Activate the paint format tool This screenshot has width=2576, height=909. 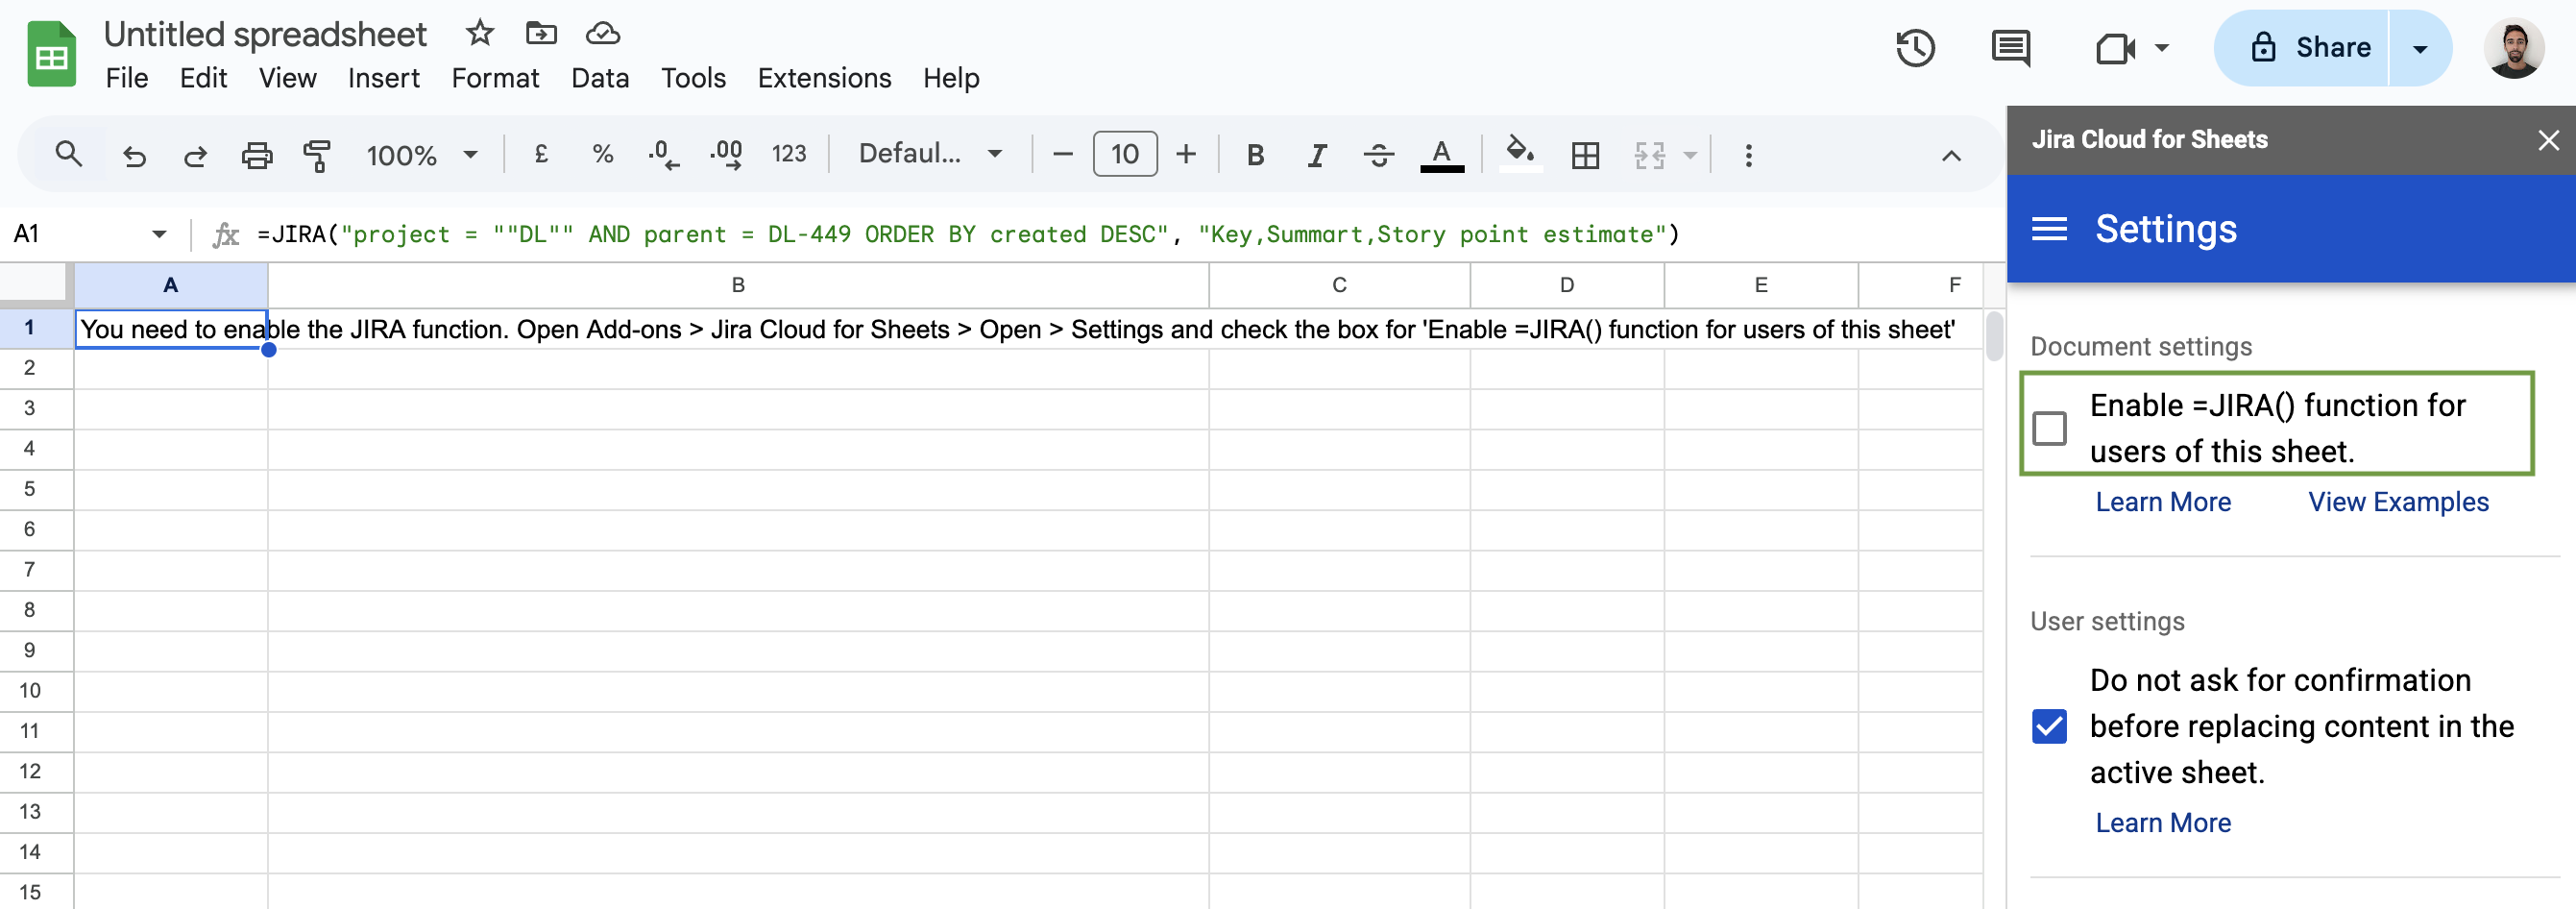click(317, 155)
